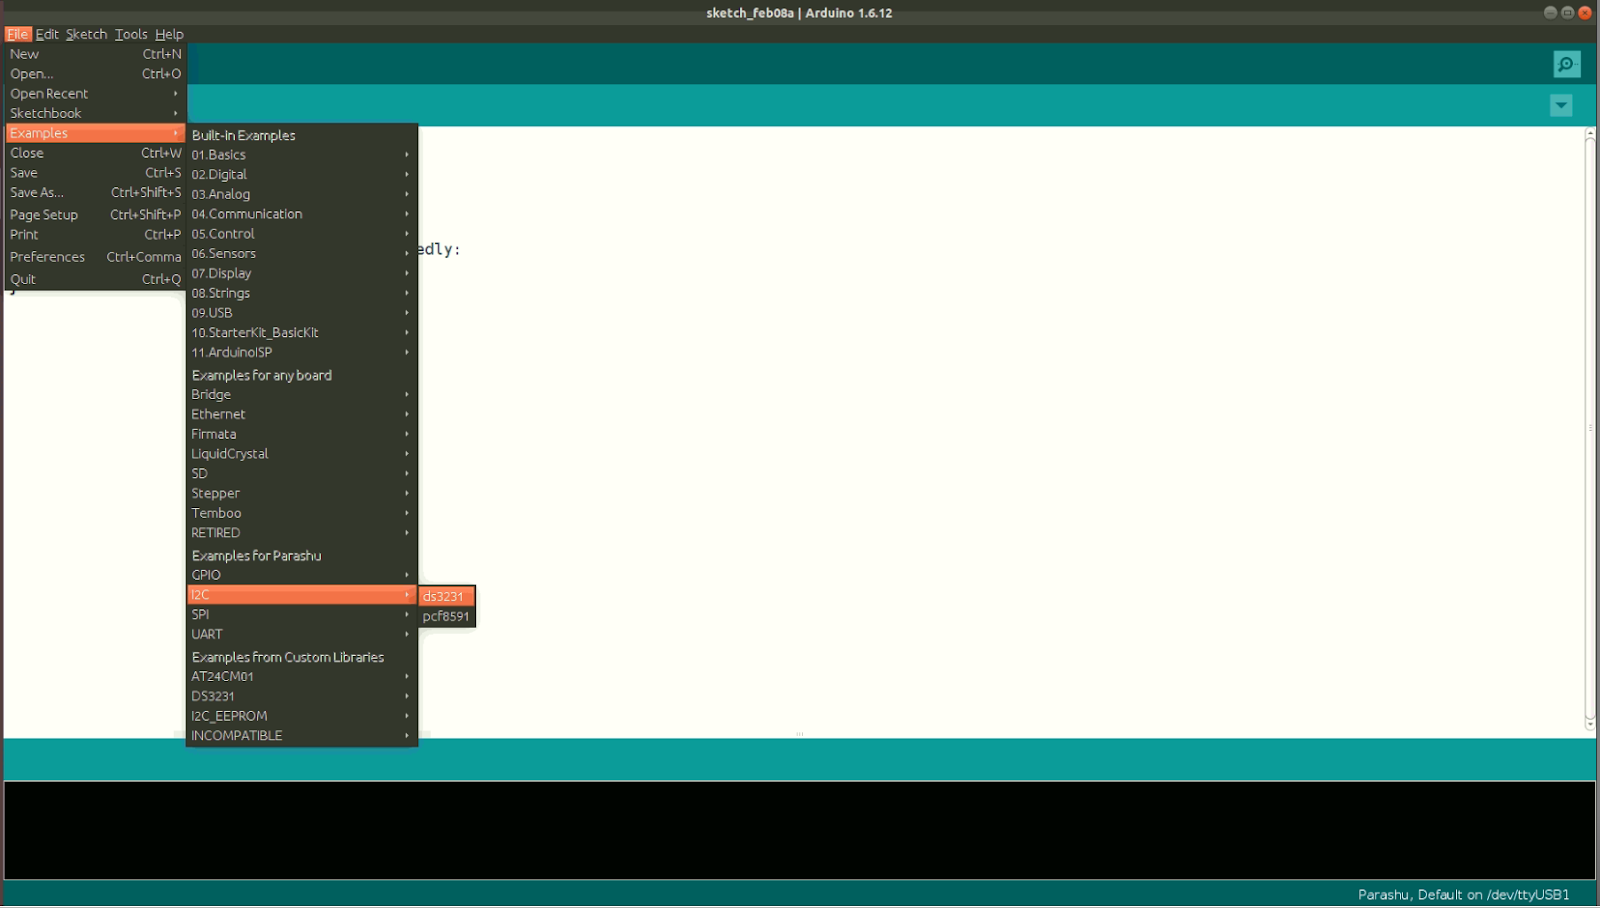The width and height of the screenshot is (1600, 908).
Task: Choose Save As... in the File menu
Action: pos(95,193)
